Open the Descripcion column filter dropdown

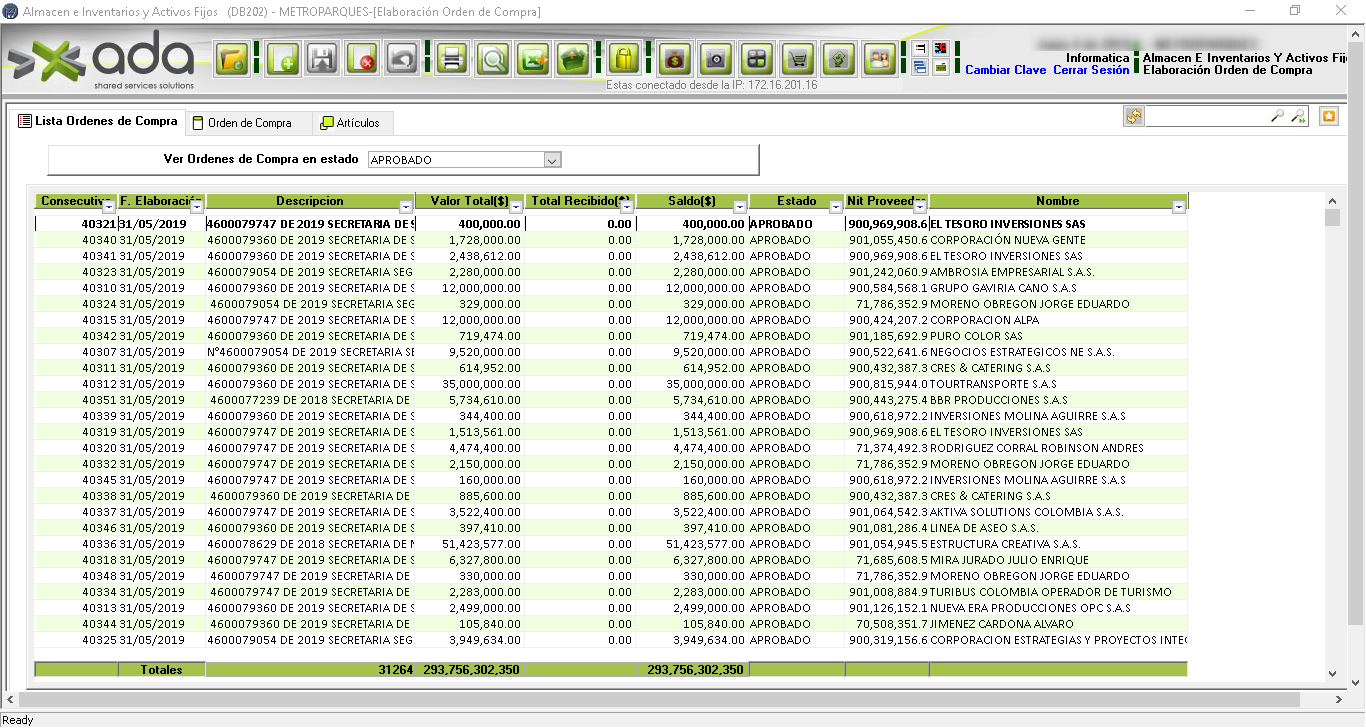406,207
